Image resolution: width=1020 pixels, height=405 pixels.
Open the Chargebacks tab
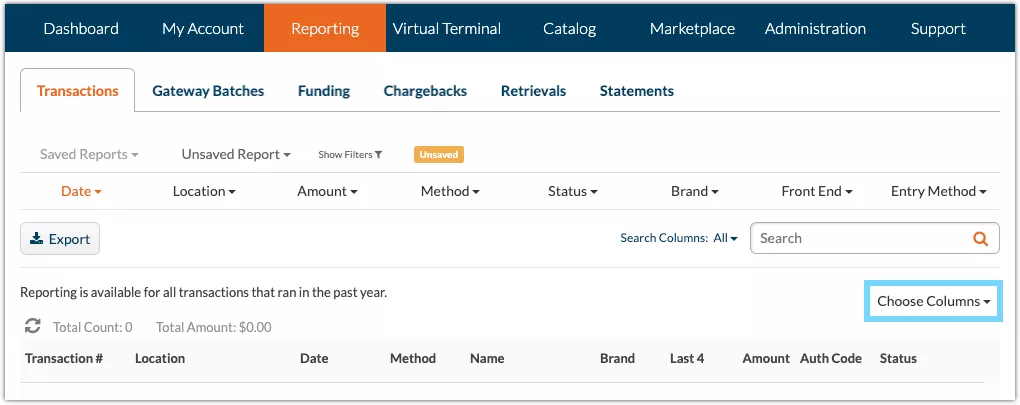pos(425,91)
